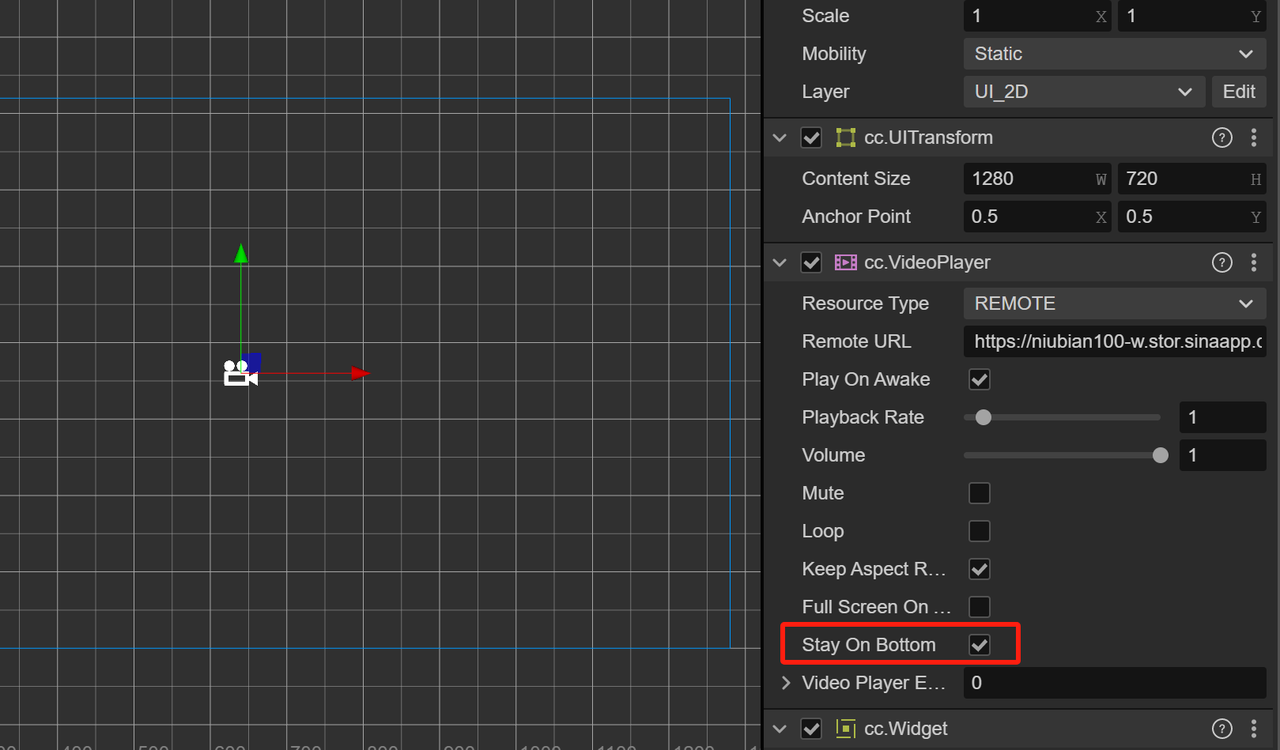
Task: Open cc.VideoPlayer more options menu
Action: (1254, 263)
